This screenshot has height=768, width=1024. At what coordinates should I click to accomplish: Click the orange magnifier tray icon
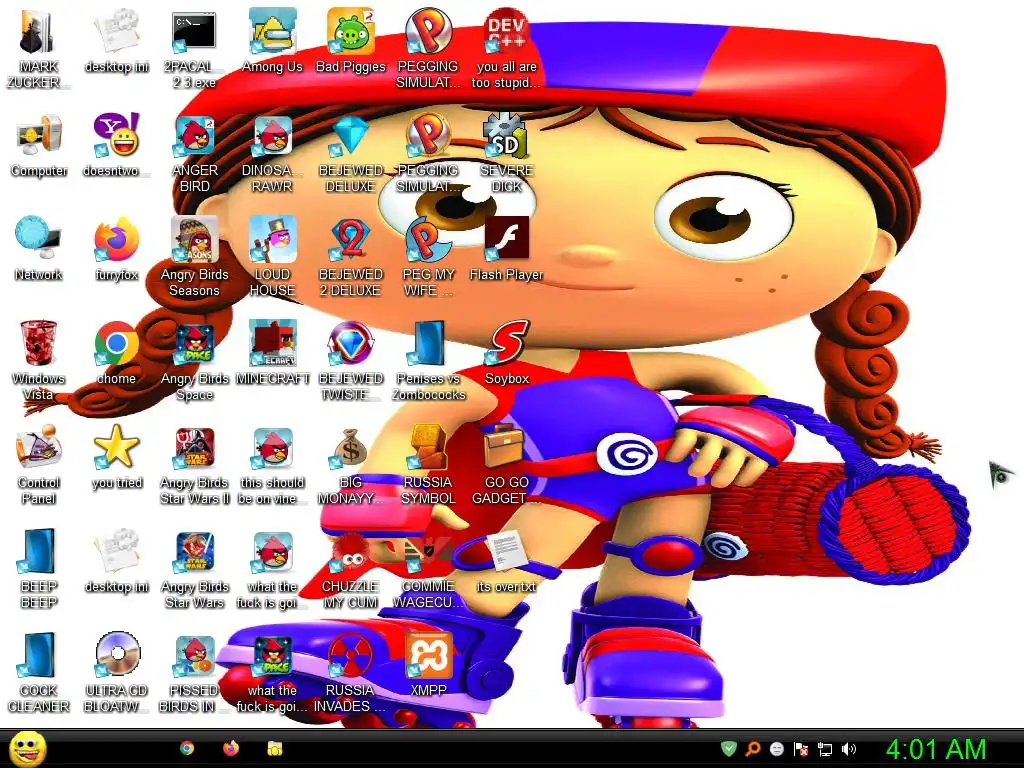pyautogui.click(x=752, y=749)
